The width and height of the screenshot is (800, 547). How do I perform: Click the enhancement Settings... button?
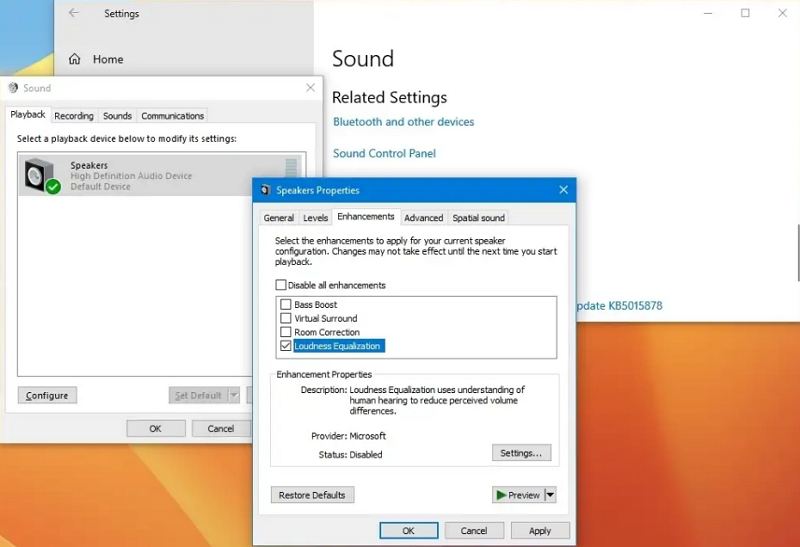pyautogui.click(x=521, y=453)
